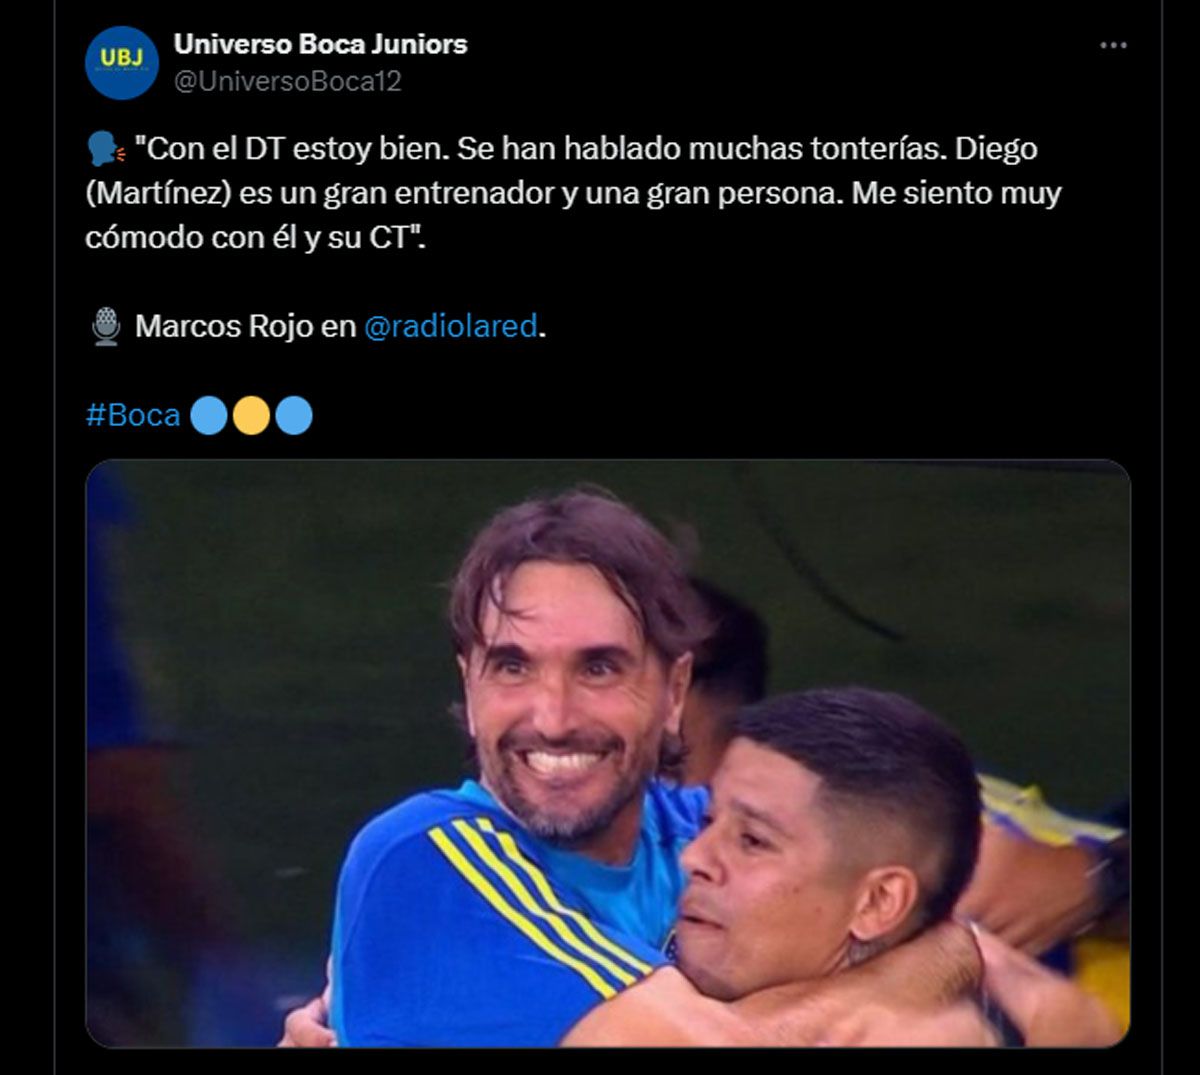
Task: Click the speaking head emoji before the quote
Action: pyautogui.click(x=105, y=149)
